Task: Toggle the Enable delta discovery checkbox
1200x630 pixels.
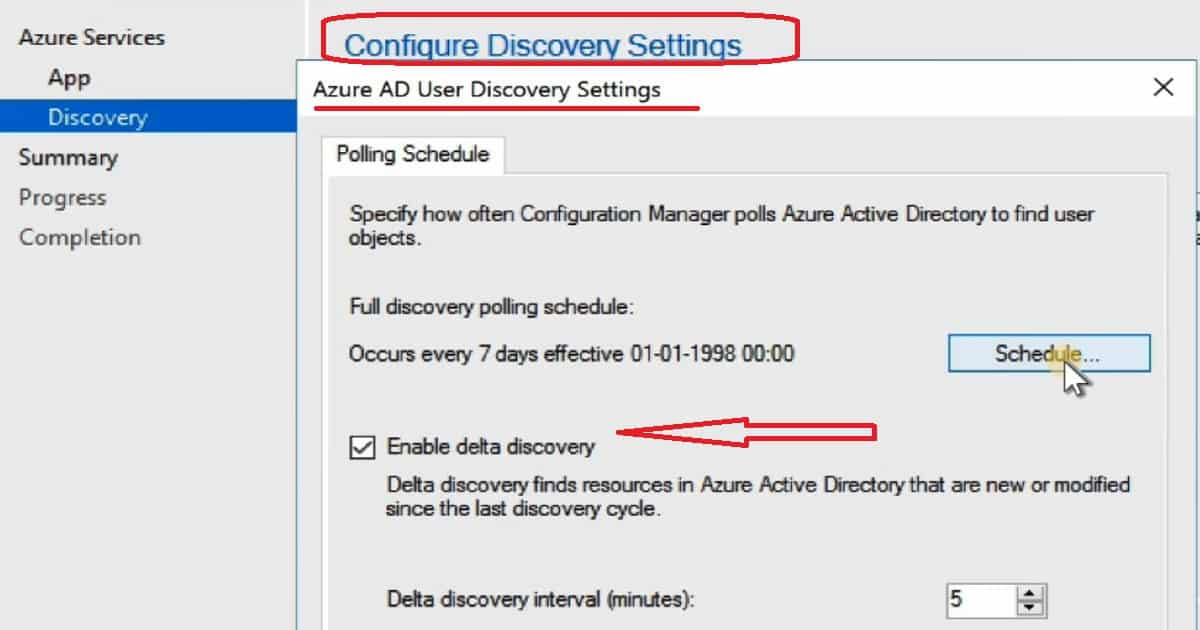Action: click(x=361, y=447)
